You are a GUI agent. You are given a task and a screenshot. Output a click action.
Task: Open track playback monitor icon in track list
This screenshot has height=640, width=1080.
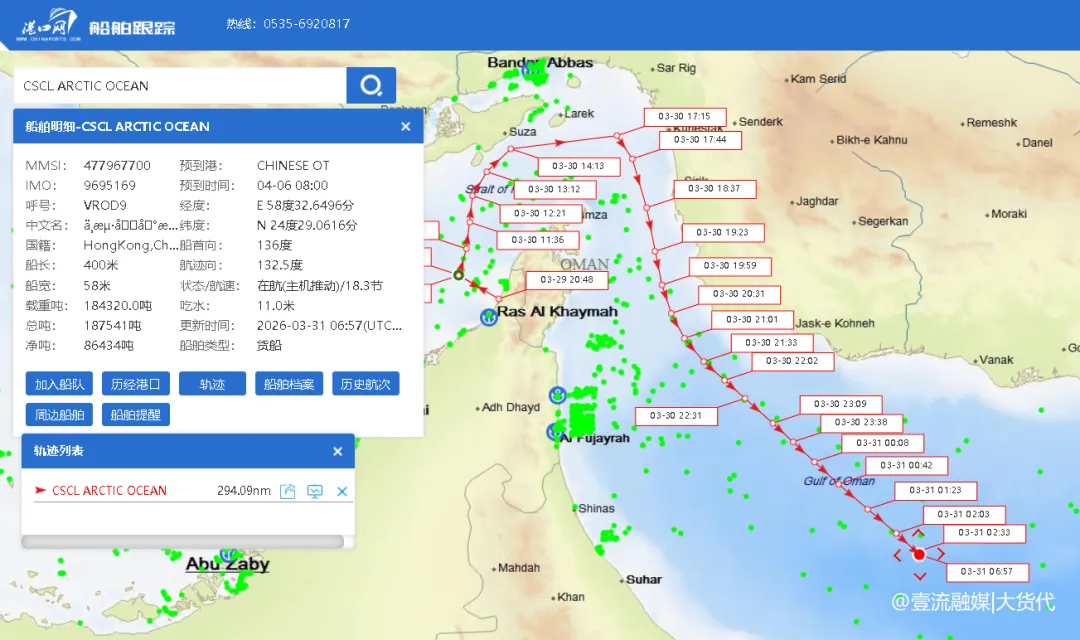[315, 491]
